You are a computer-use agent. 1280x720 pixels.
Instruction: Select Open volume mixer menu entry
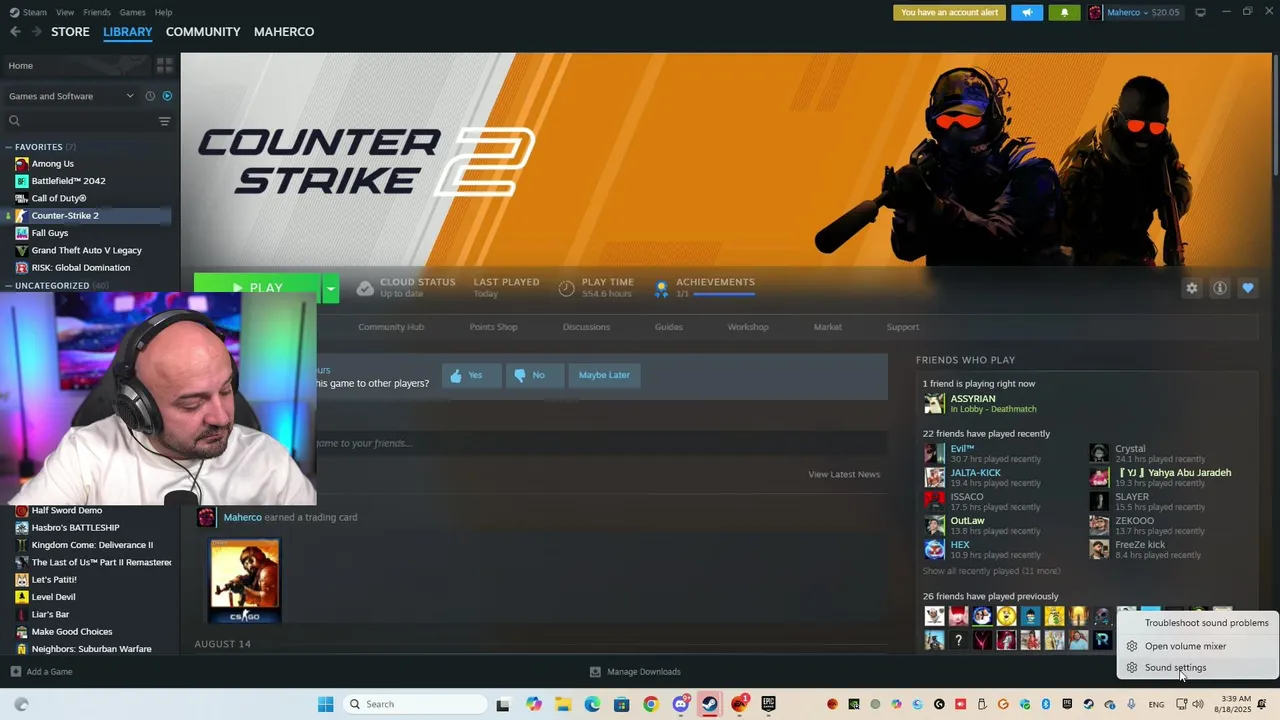tap(1196, 646)
